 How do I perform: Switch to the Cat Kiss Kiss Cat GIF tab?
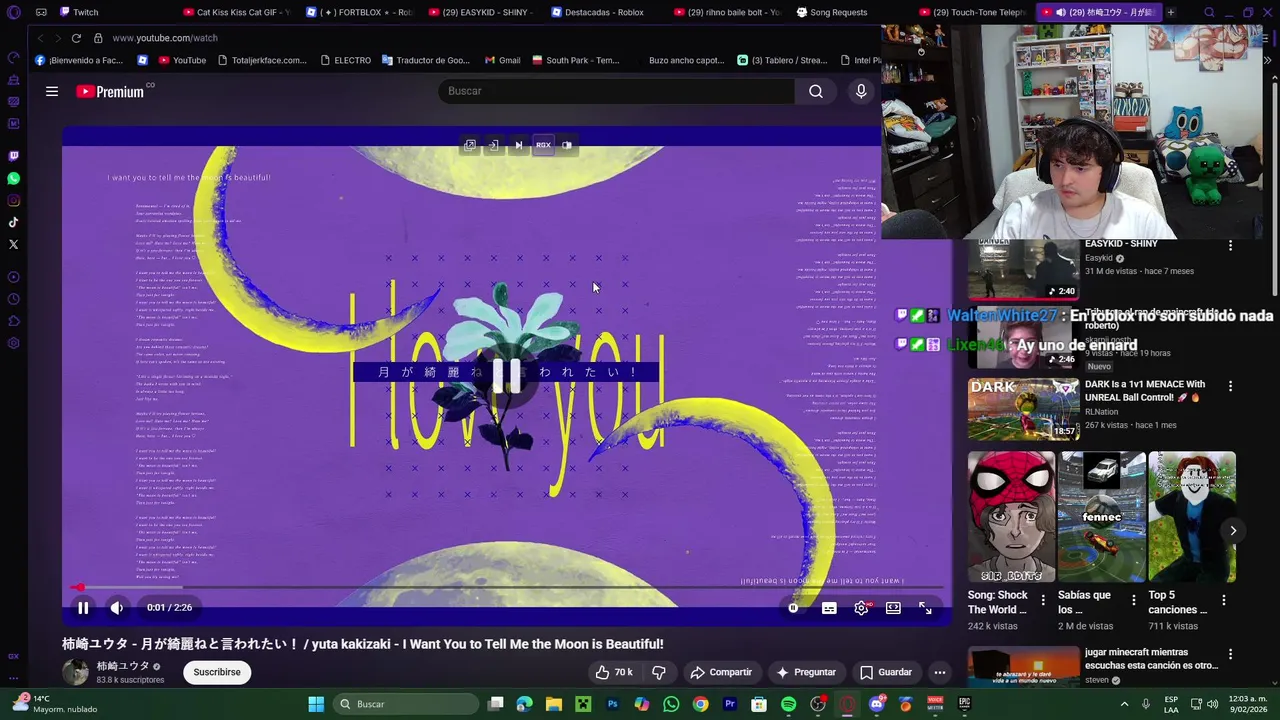point(238,12)
